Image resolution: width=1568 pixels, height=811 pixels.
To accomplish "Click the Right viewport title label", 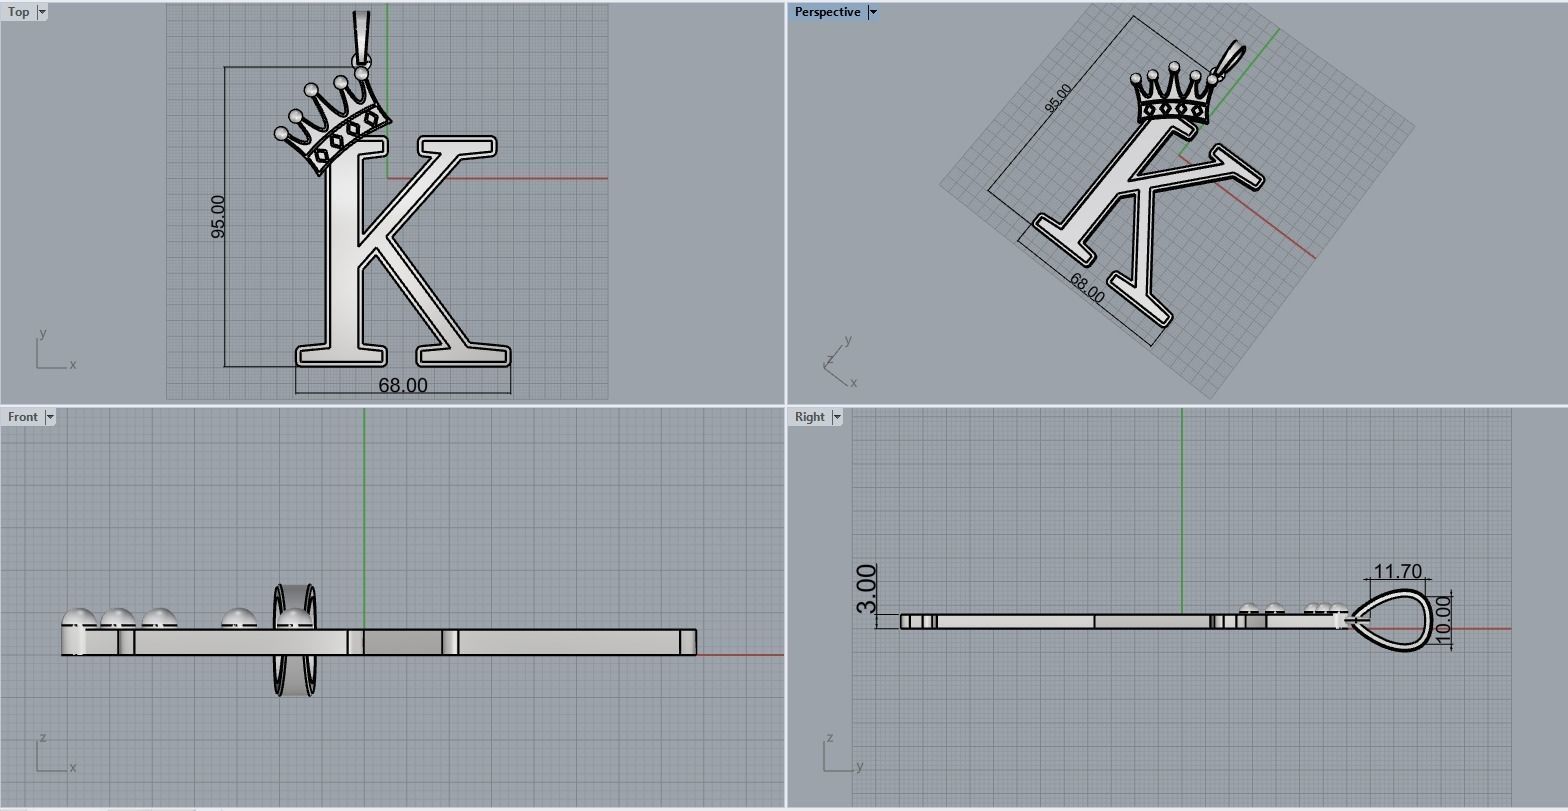I will (x=810, y=417).
